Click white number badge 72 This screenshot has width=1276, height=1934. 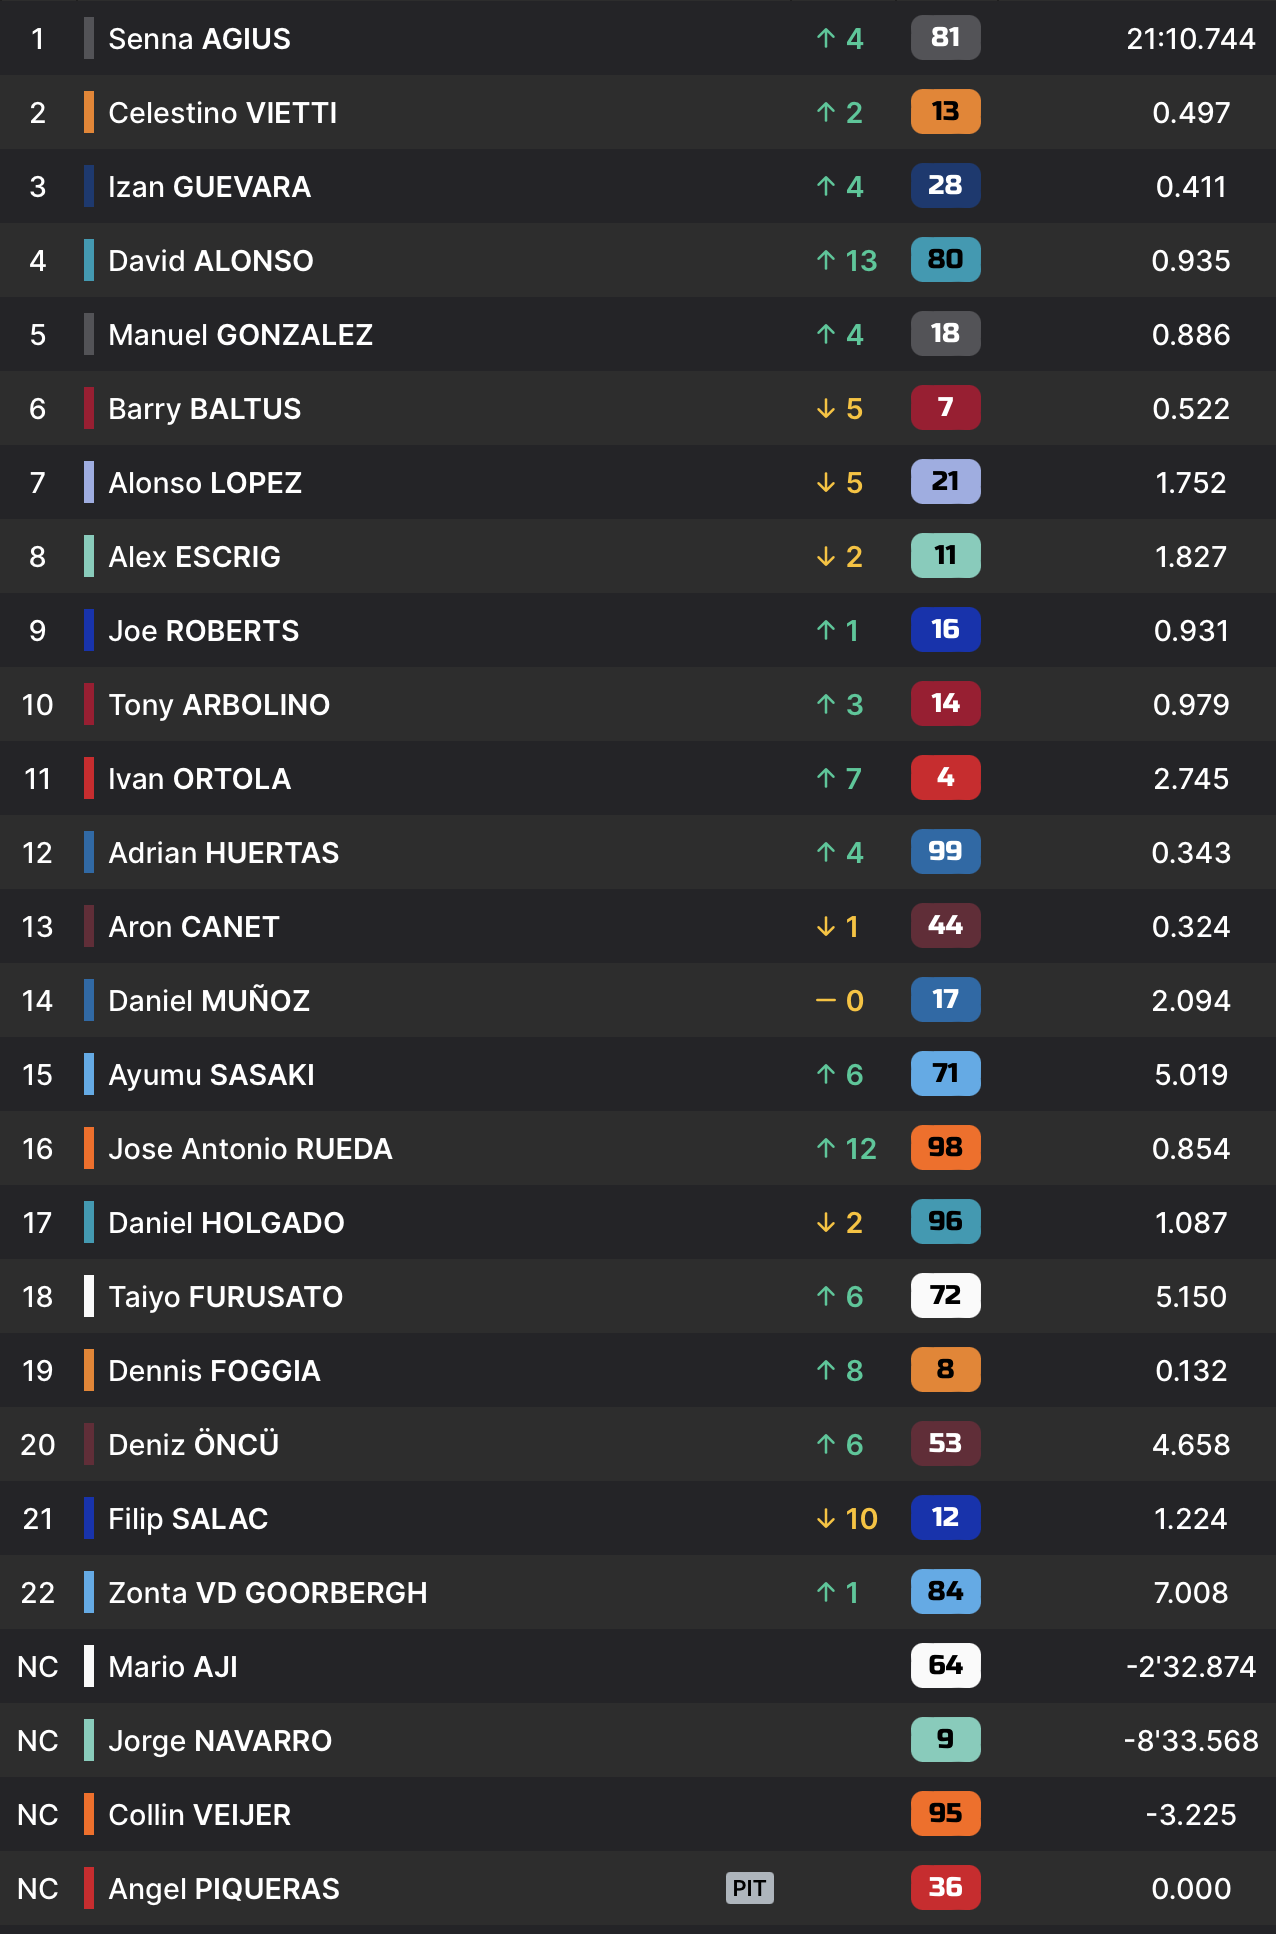tap(945, 1296)
